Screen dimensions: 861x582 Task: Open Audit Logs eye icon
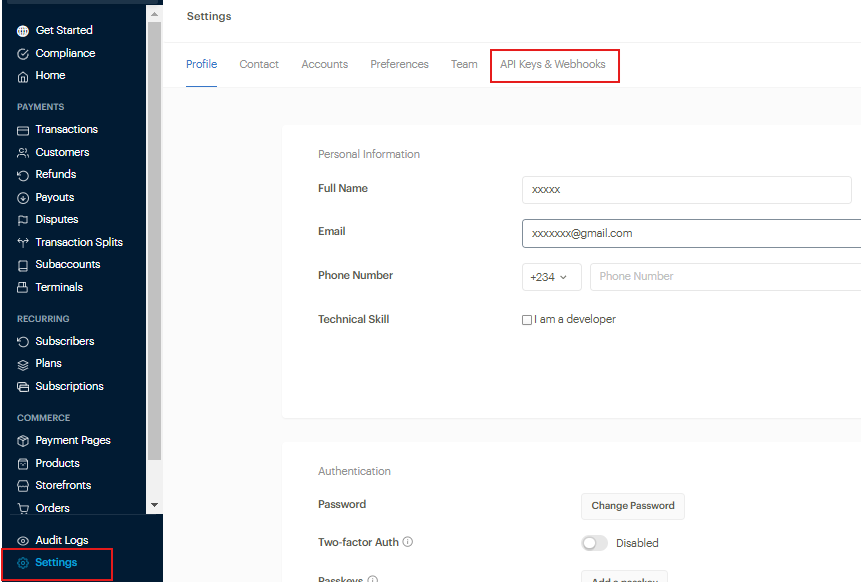[x=23, y=541]
